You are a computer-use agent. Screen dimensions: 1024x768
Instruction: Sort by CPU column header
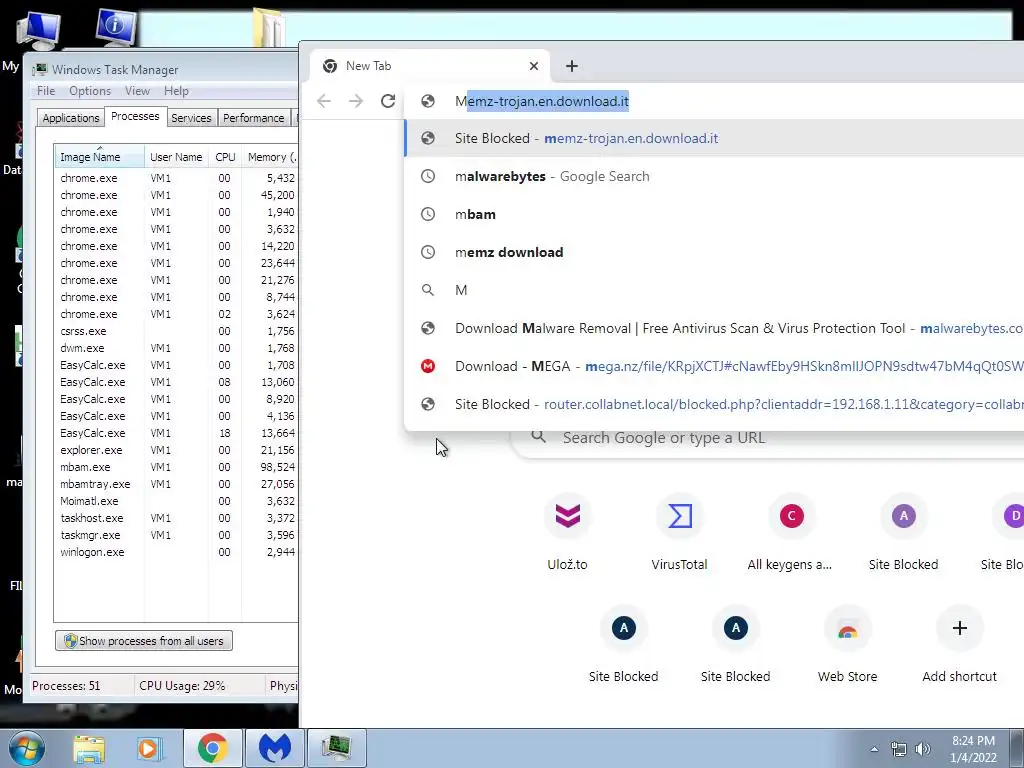(x=225, y=157)
